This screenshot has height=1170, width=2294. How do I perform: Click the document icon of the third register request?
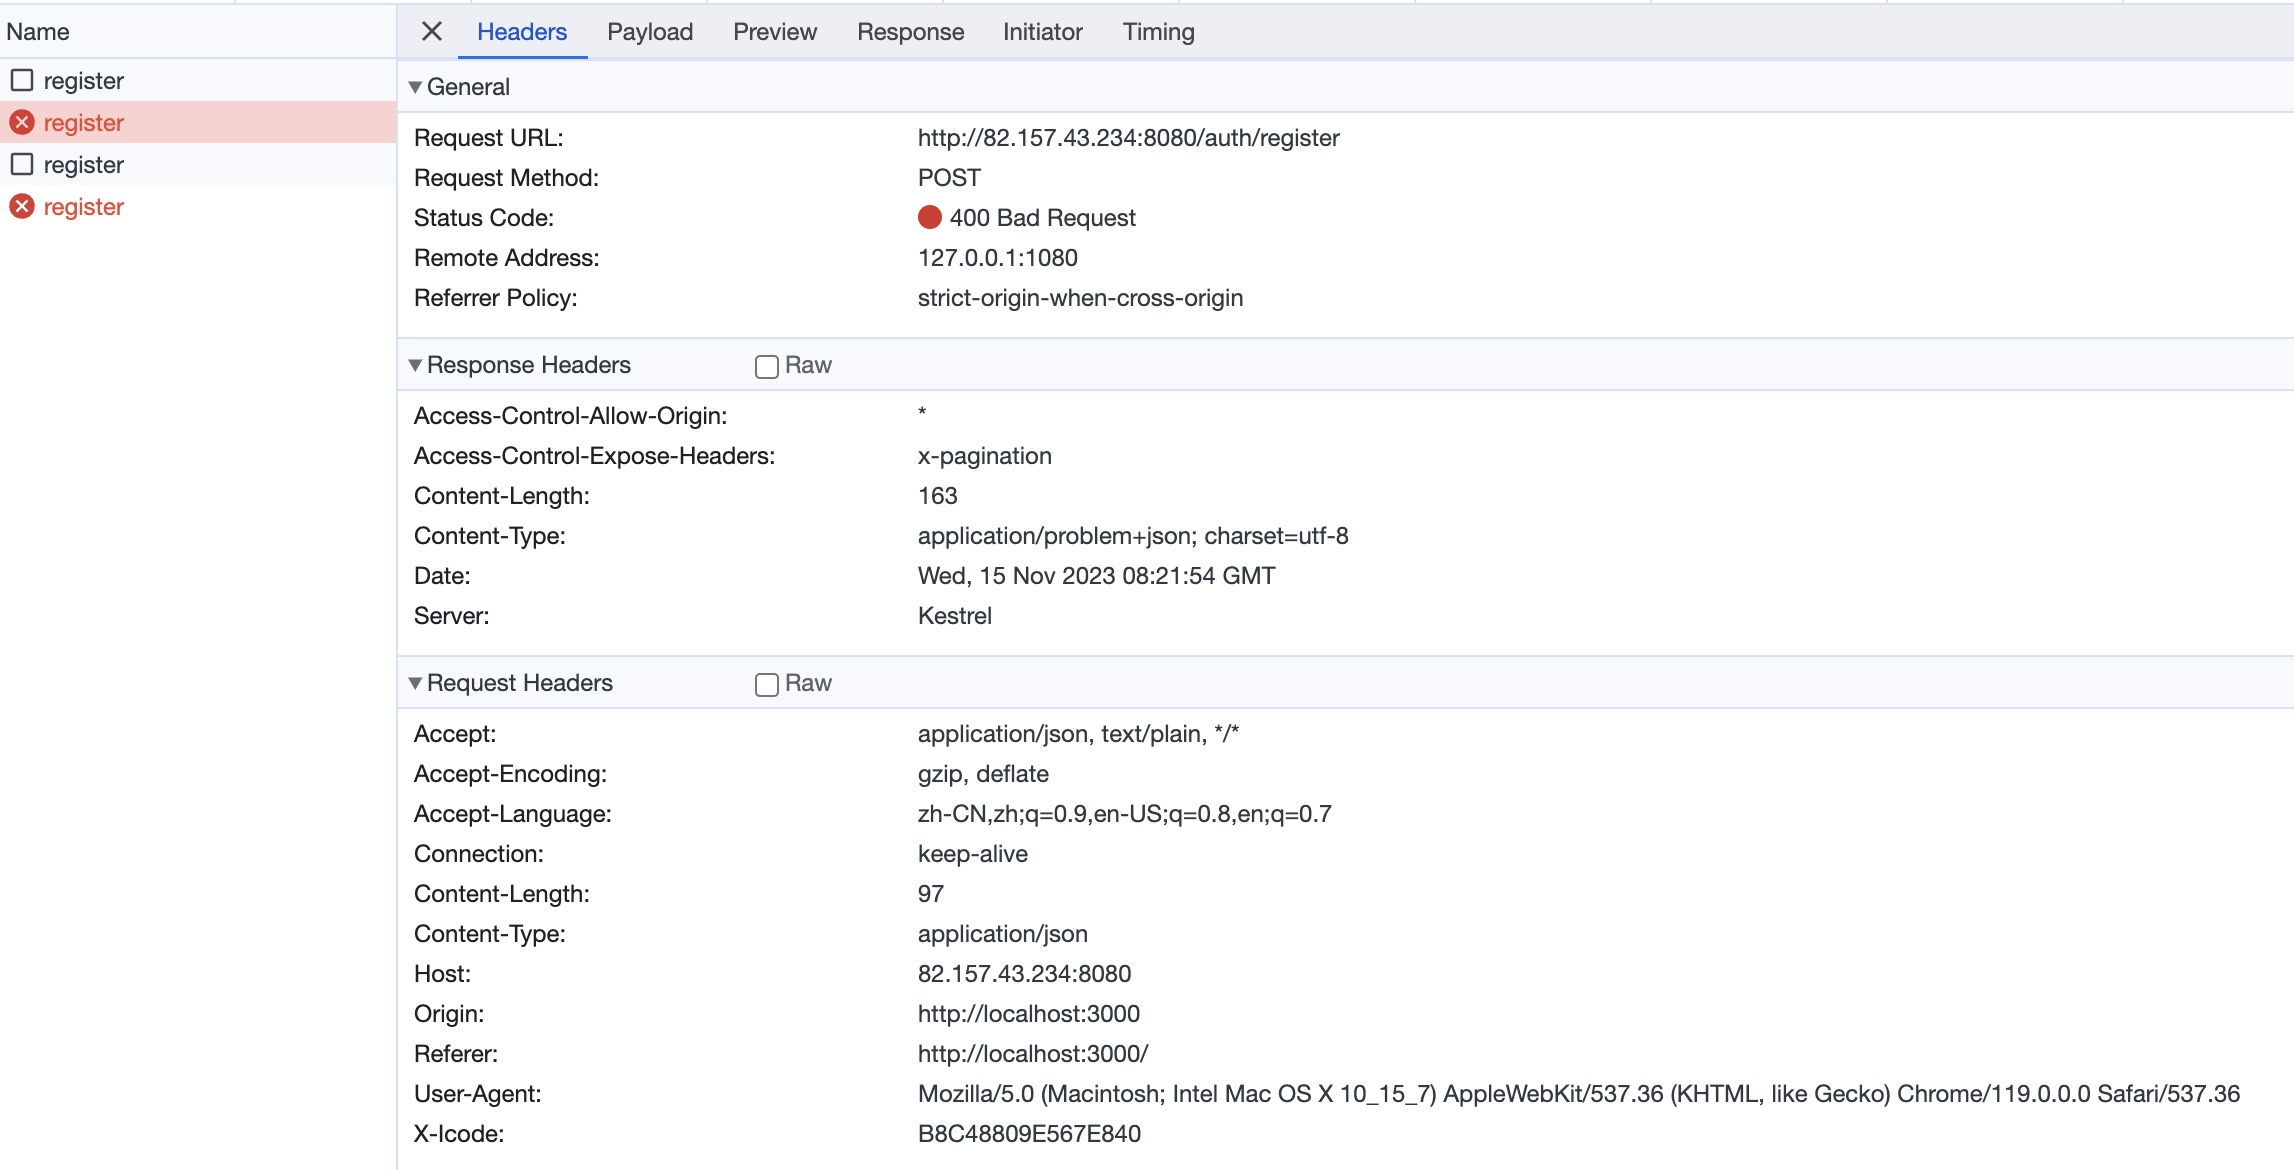[x=22, y=164]
